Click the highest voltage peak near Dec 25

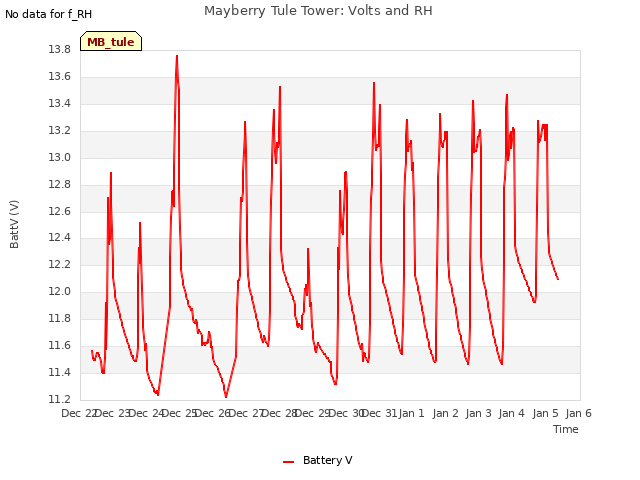[x=177, y=56]
